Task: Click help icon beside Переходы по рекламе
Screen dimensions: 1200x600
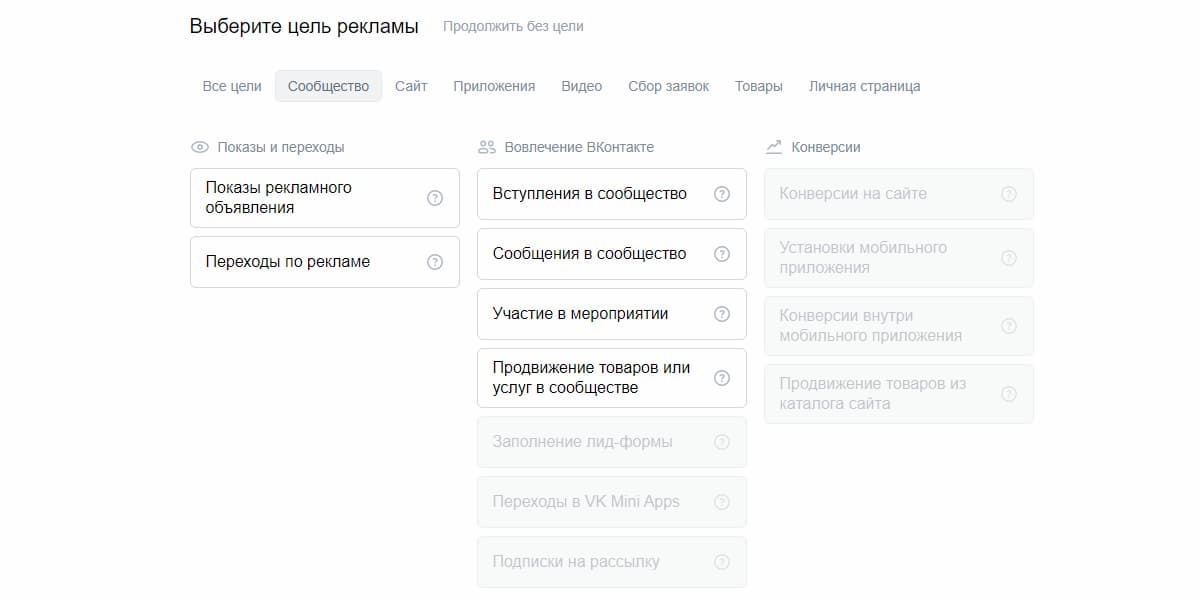Action: [434, 262]
